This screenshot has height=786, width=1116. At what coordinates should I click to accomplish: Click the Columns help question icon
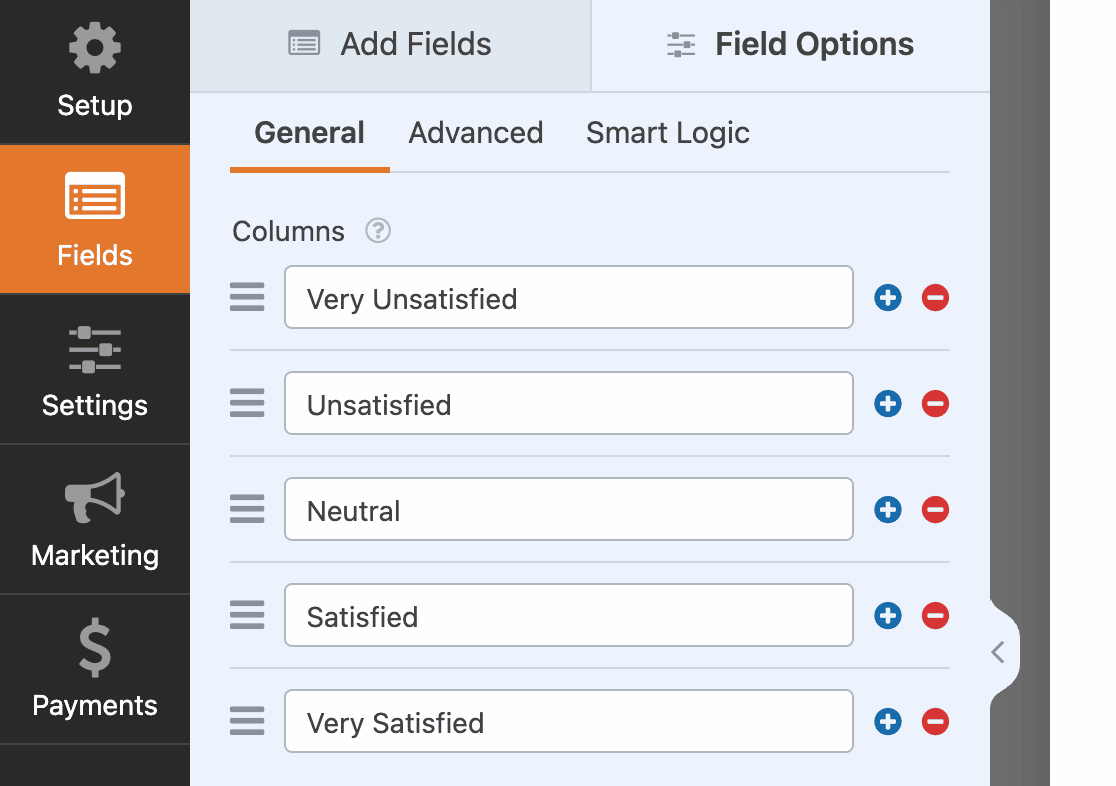[377, 231]
